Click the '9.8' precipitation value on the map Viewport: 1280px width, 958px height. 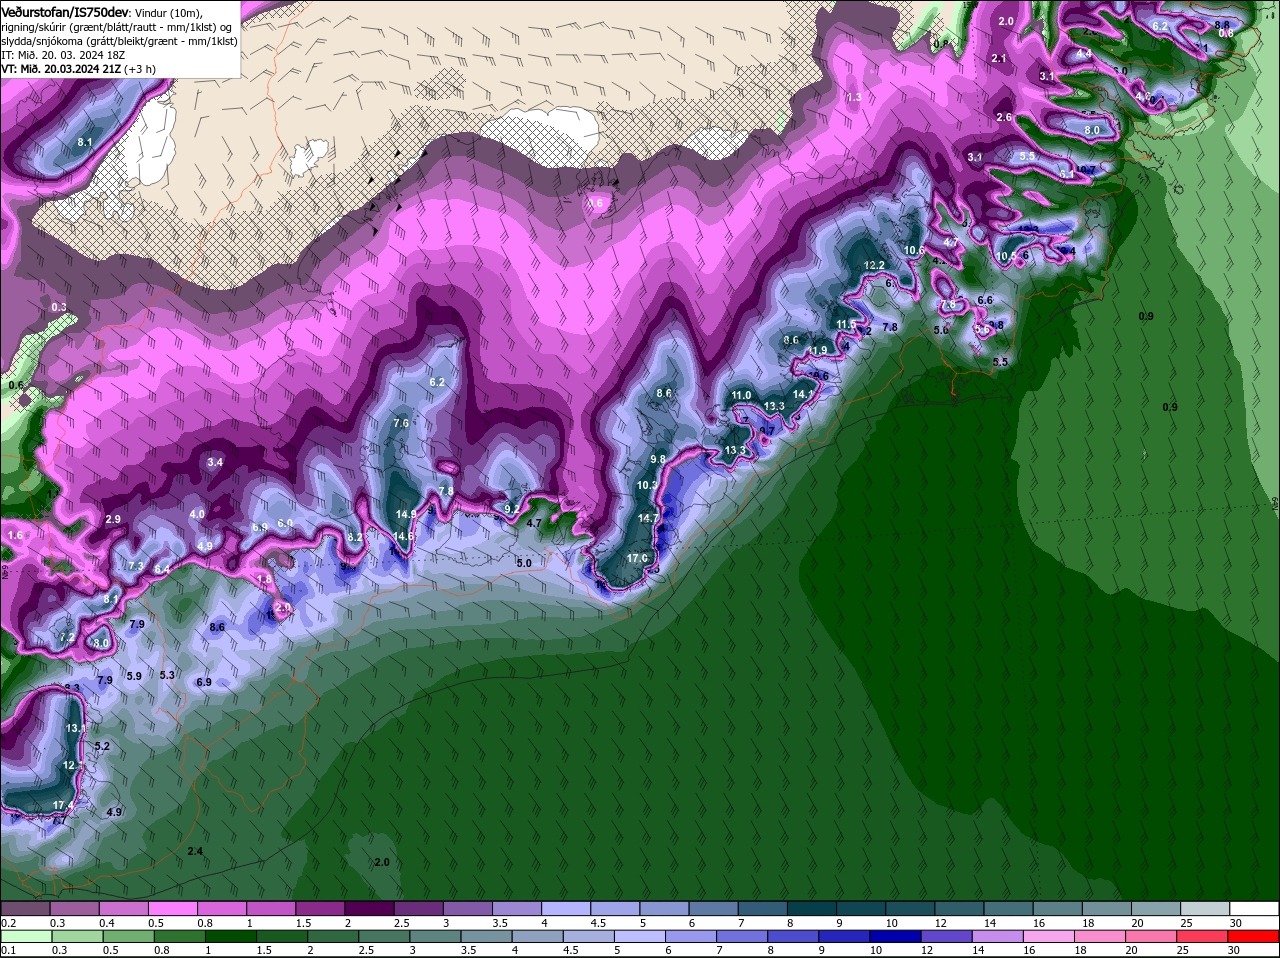click(x=658, y=459)
